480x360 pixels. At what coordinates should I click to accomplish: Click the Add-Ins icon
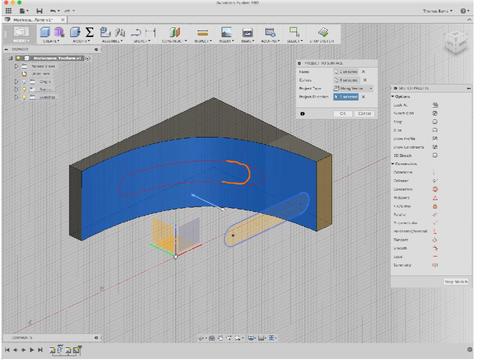coord(270,32)
